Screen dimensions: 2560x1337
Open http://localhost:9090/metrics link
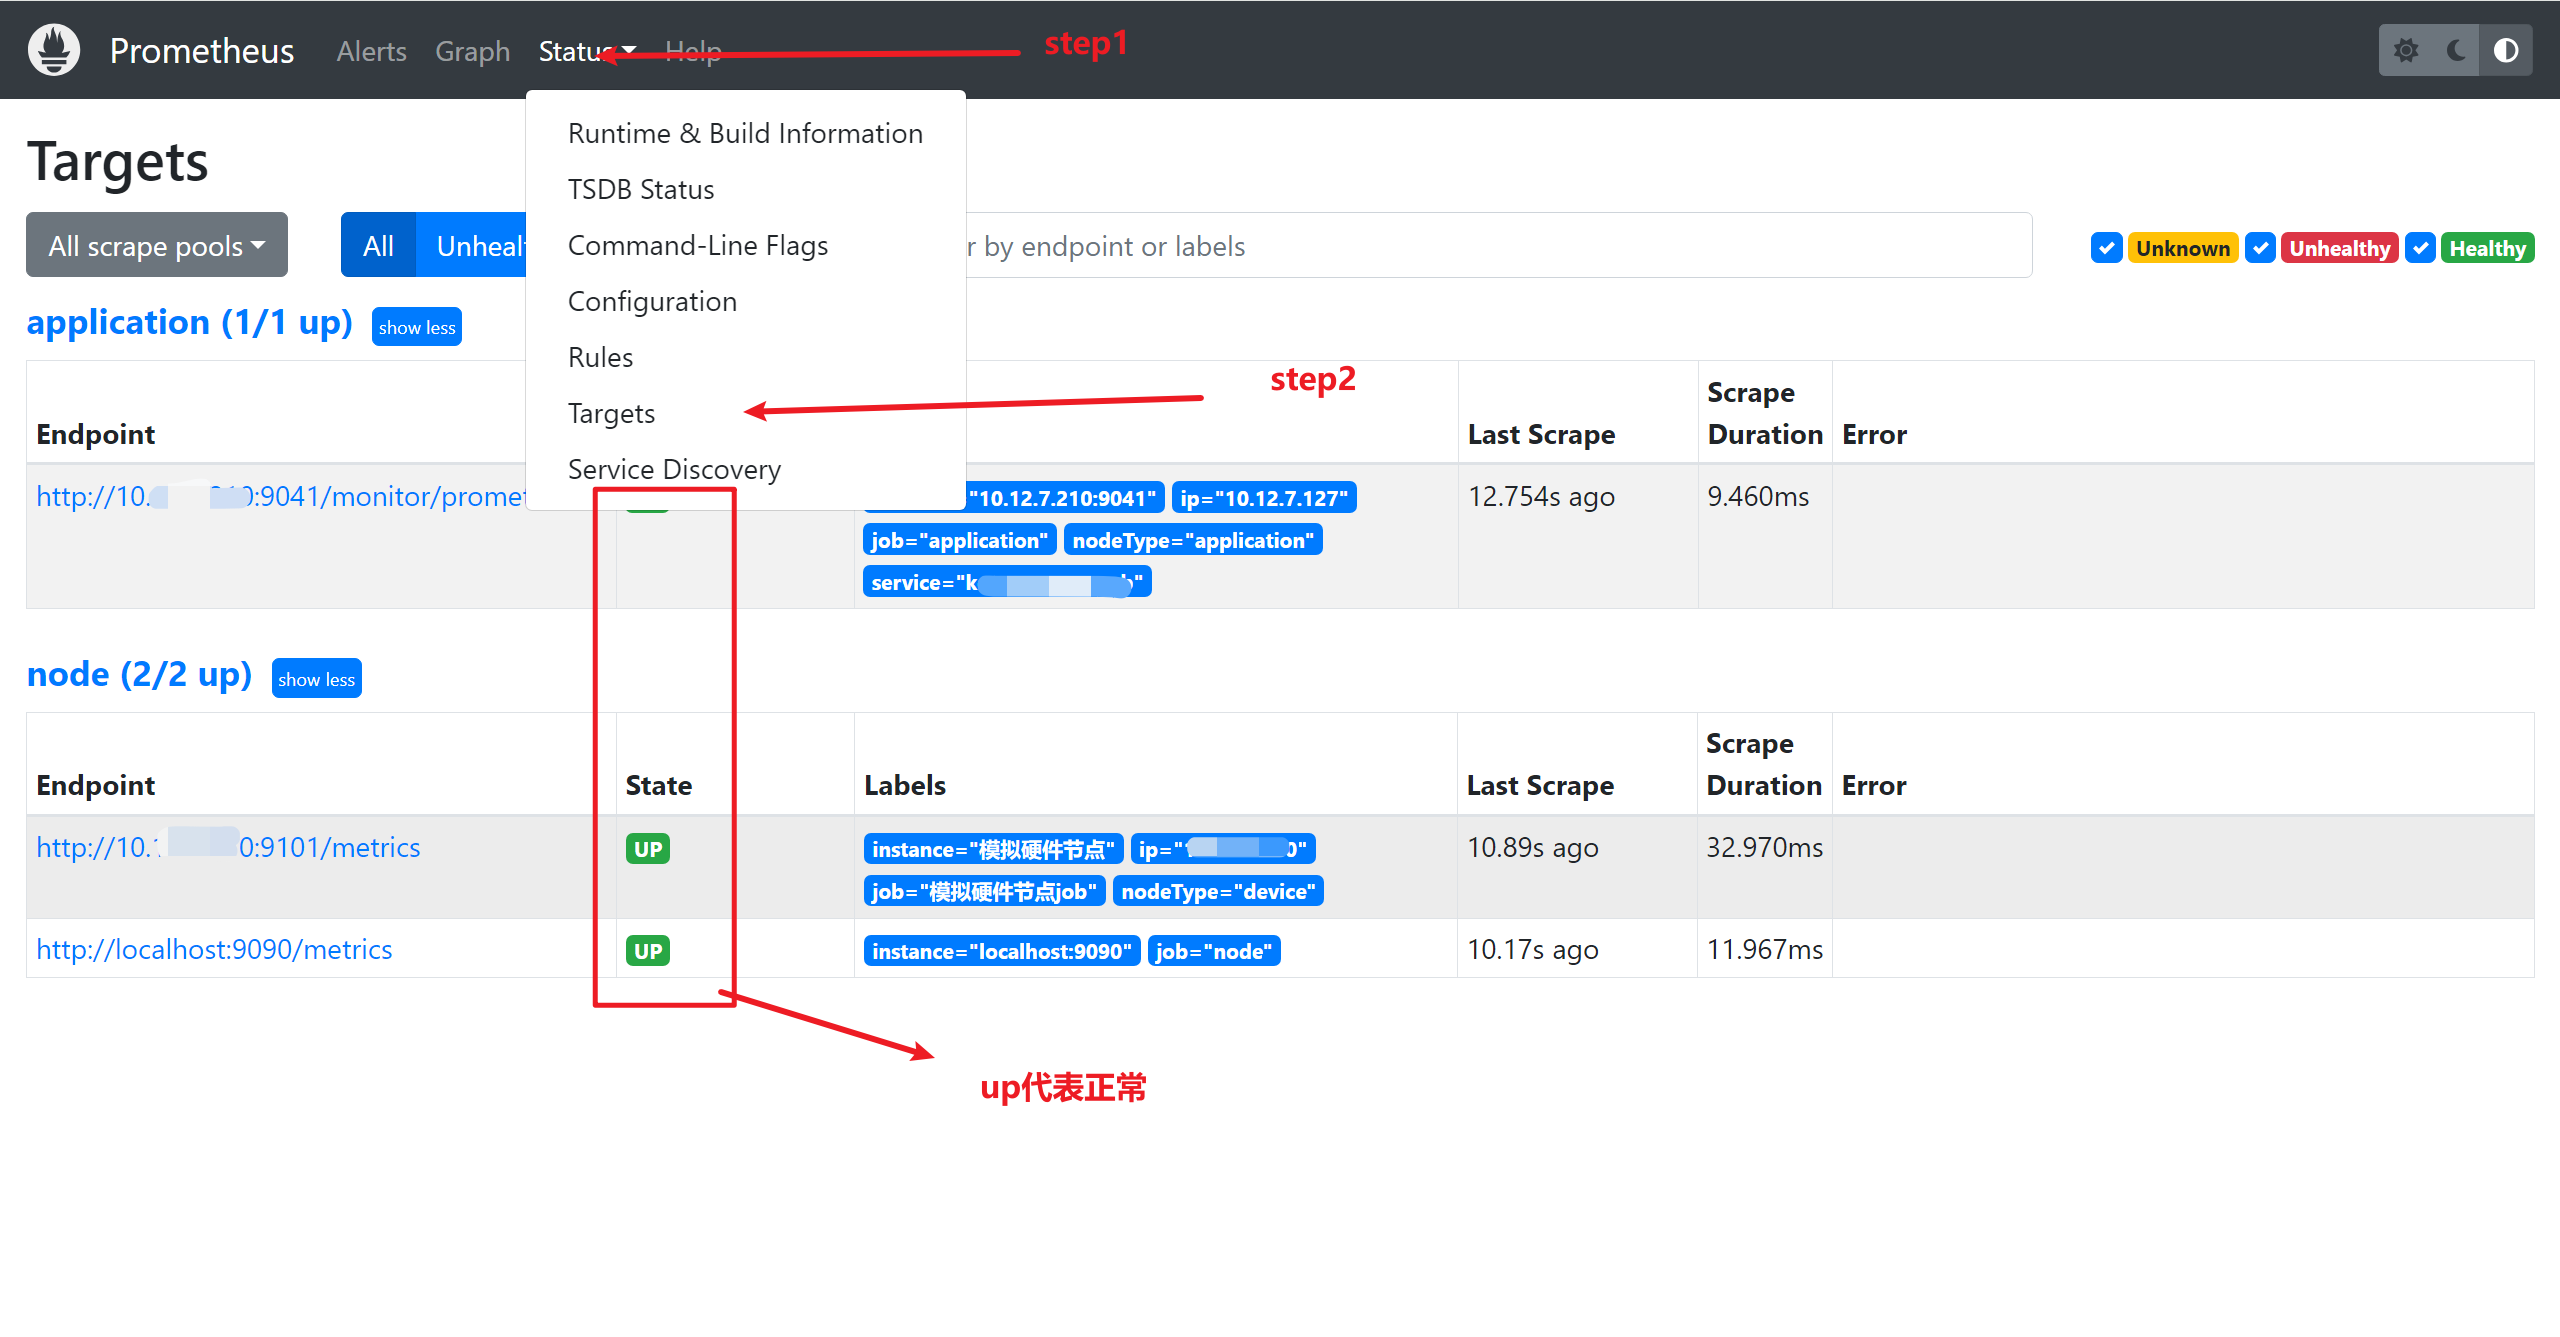pos(214,949)
